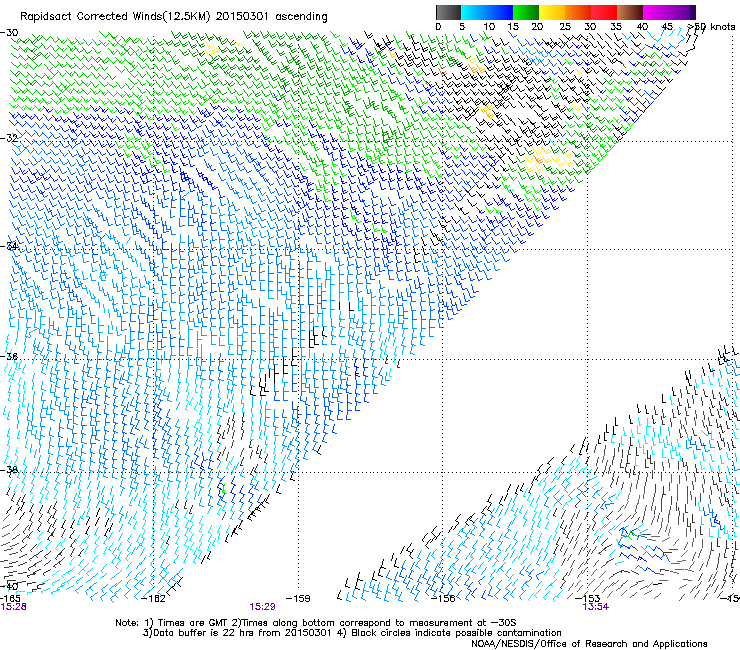Click the cyan 5–10 knots legend color

coord(474,12)
